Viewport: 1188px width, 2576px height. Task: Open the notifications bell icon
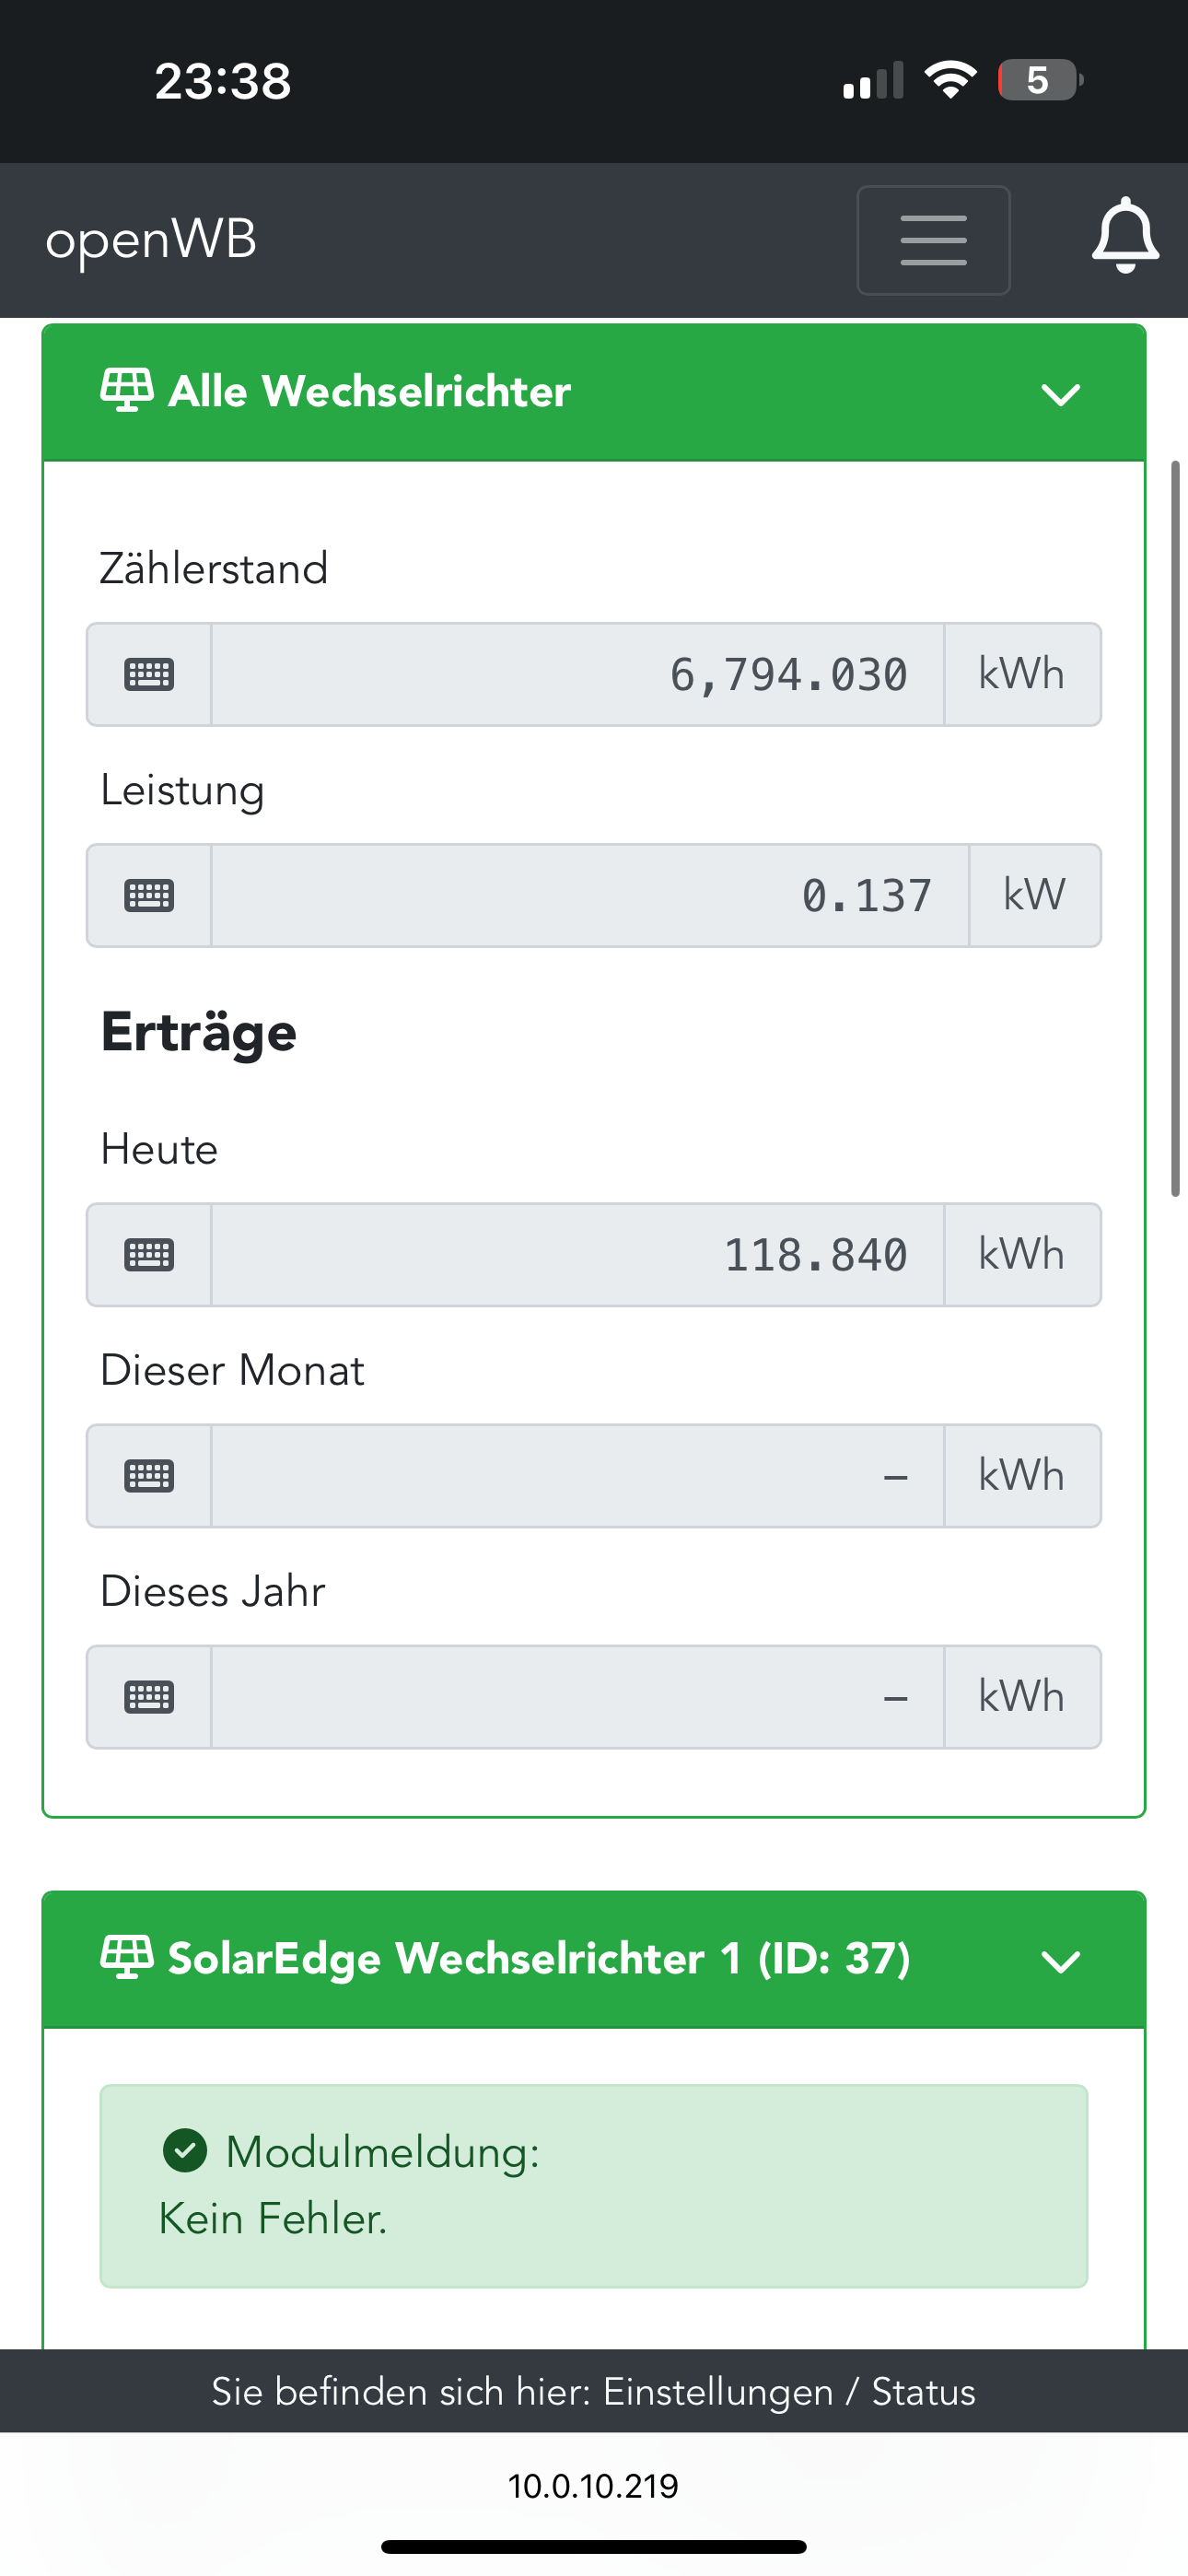[x=1125, y=236]
